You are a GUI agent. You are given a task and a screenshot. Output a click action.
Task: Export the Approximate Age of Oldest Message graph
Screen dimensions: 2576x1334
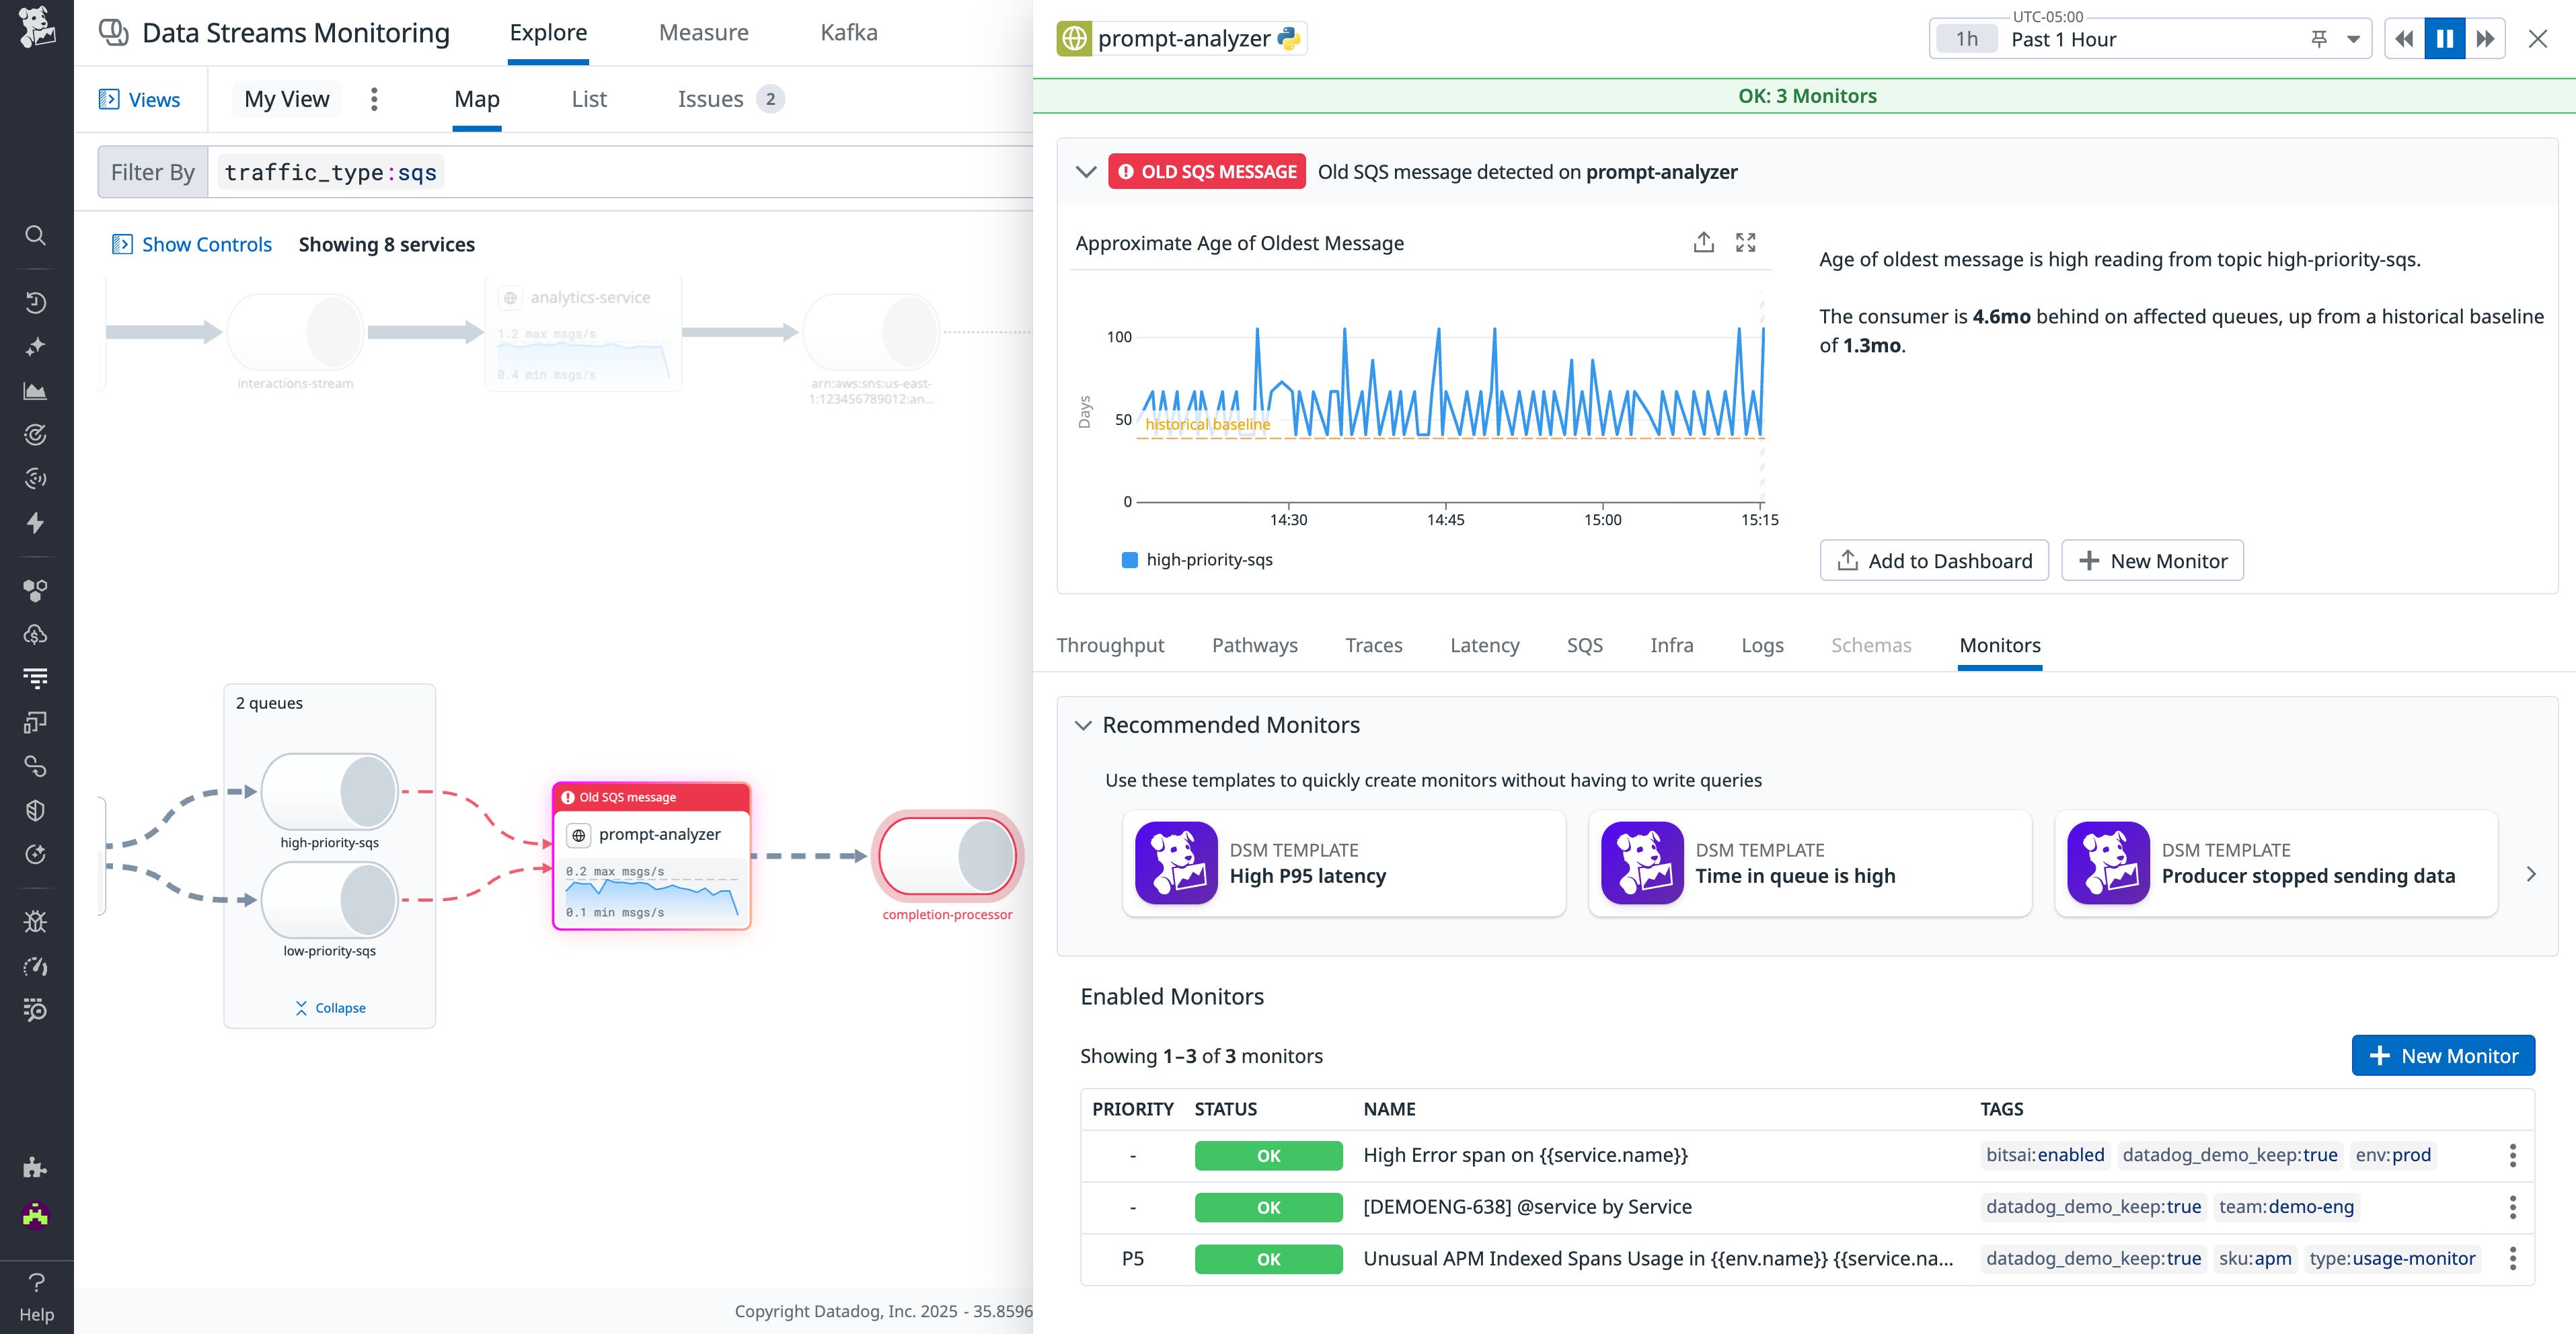(x=1703, y=243)
